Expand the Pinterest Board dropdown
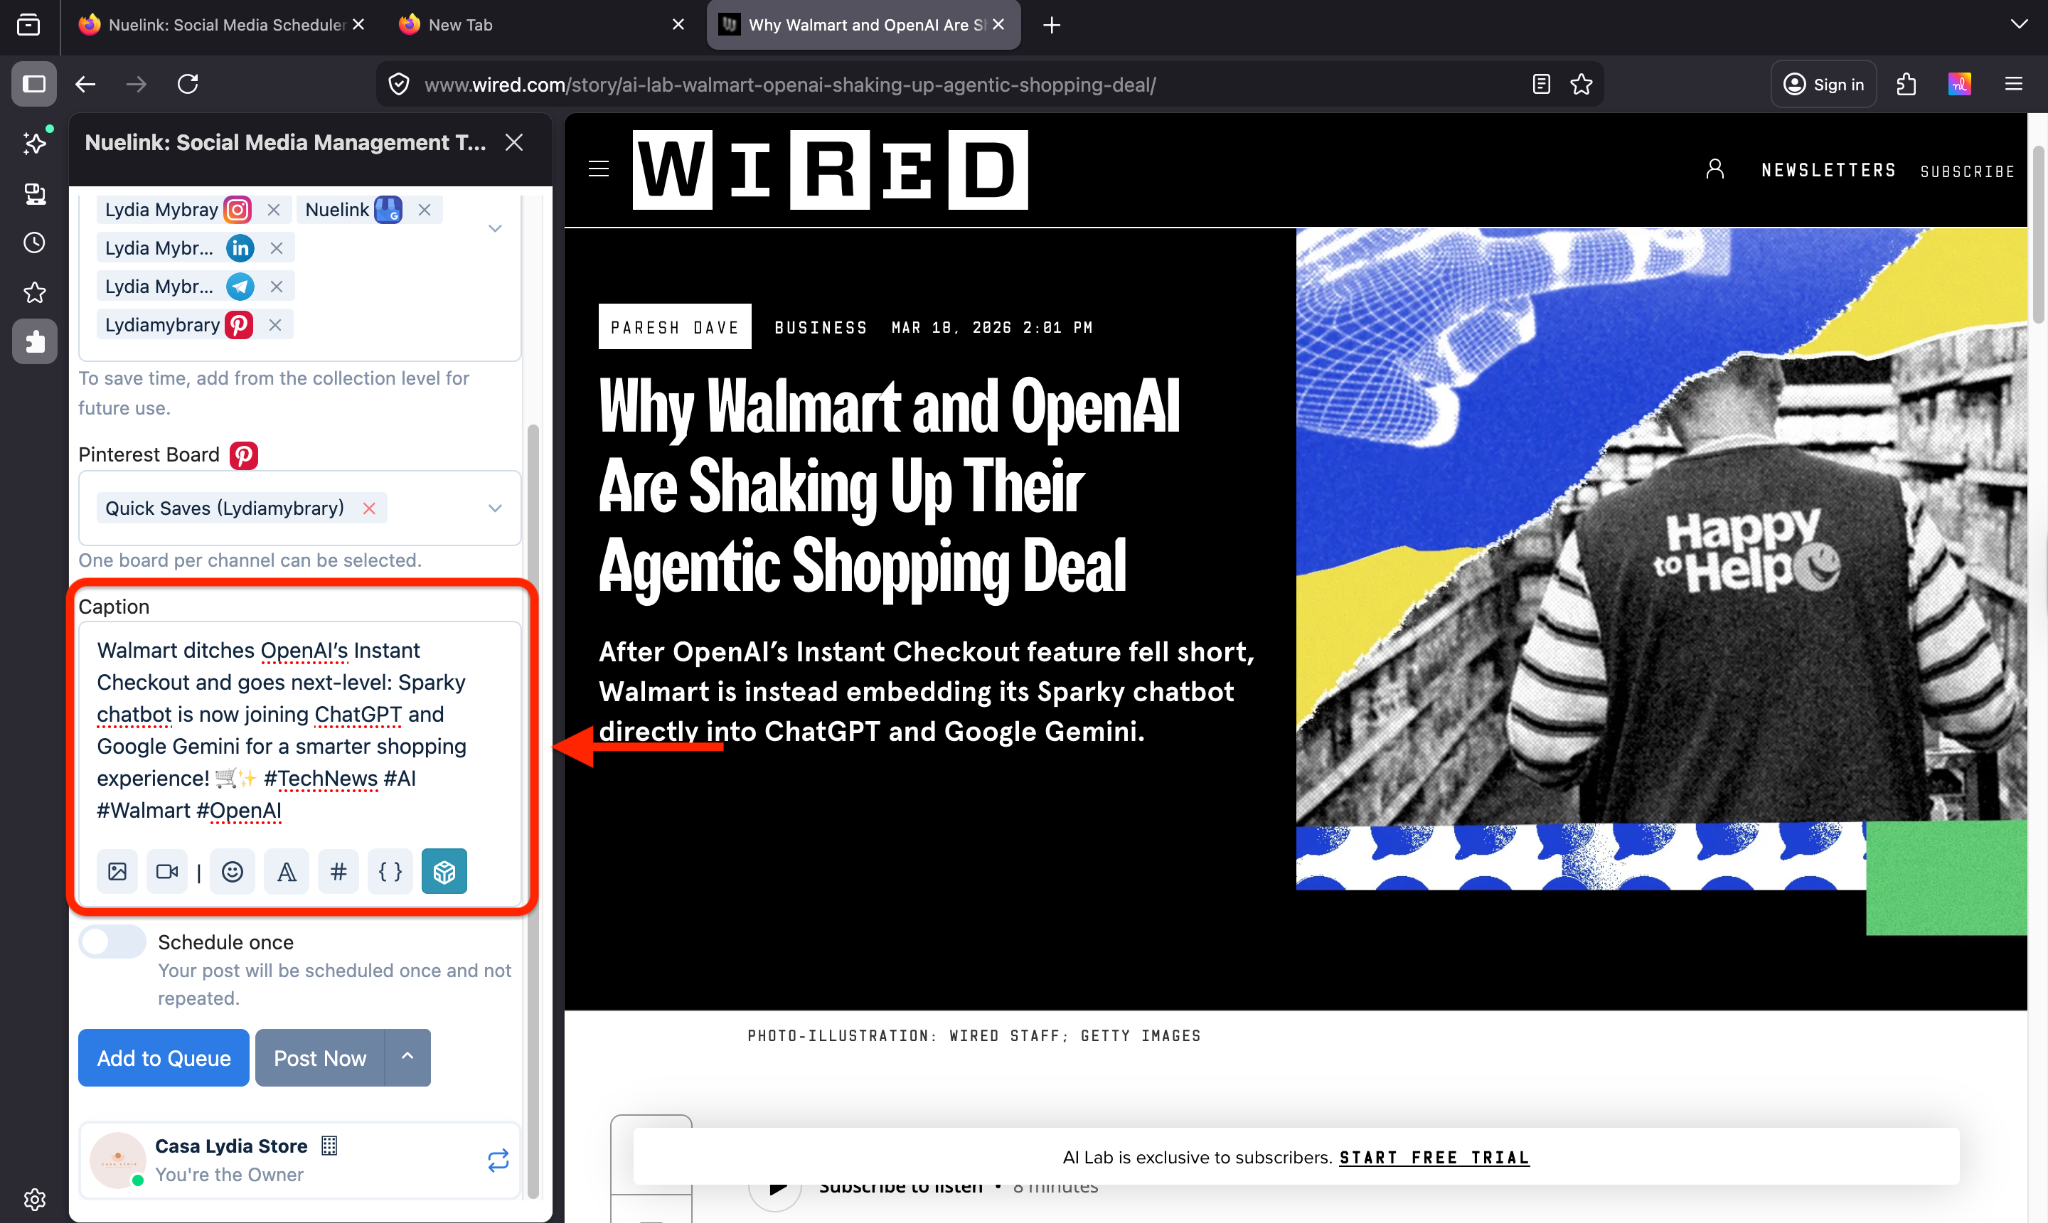The image size is (2048, 1223). 495,508
